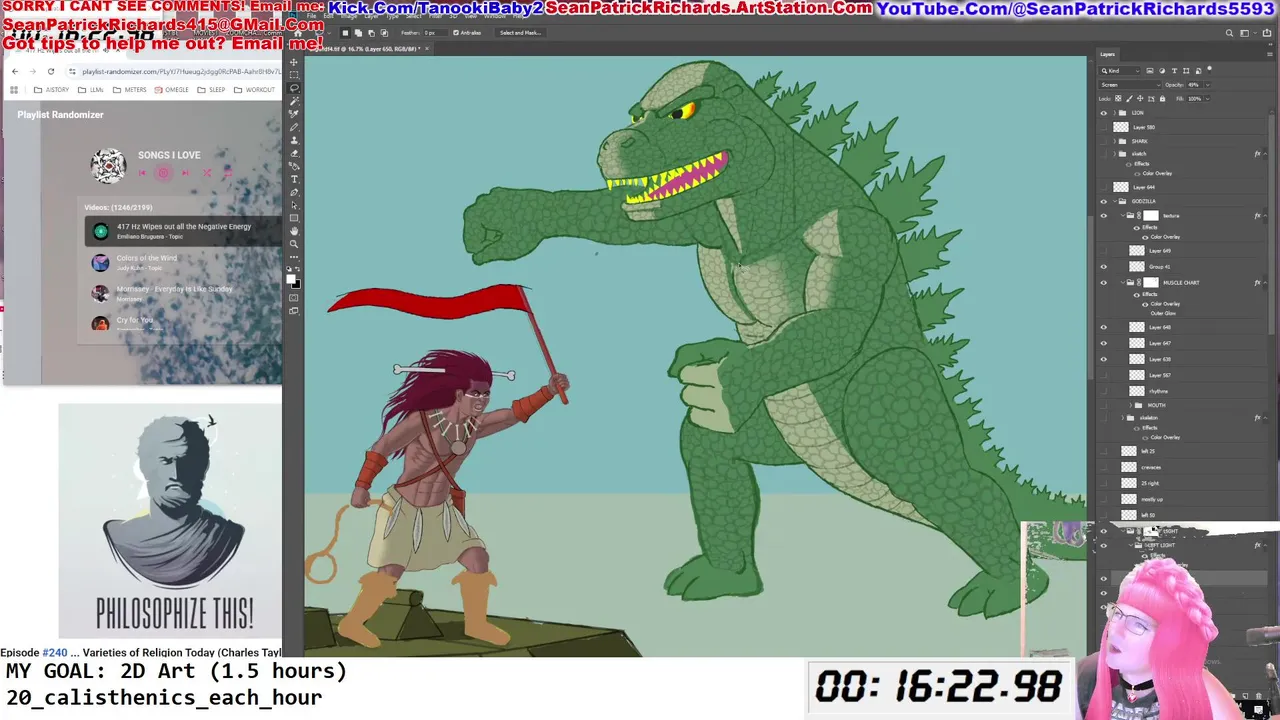This screenshot has height=720, width=1280.
Task: Collapse the GODZILLA group
Action: click(1115, 201)
